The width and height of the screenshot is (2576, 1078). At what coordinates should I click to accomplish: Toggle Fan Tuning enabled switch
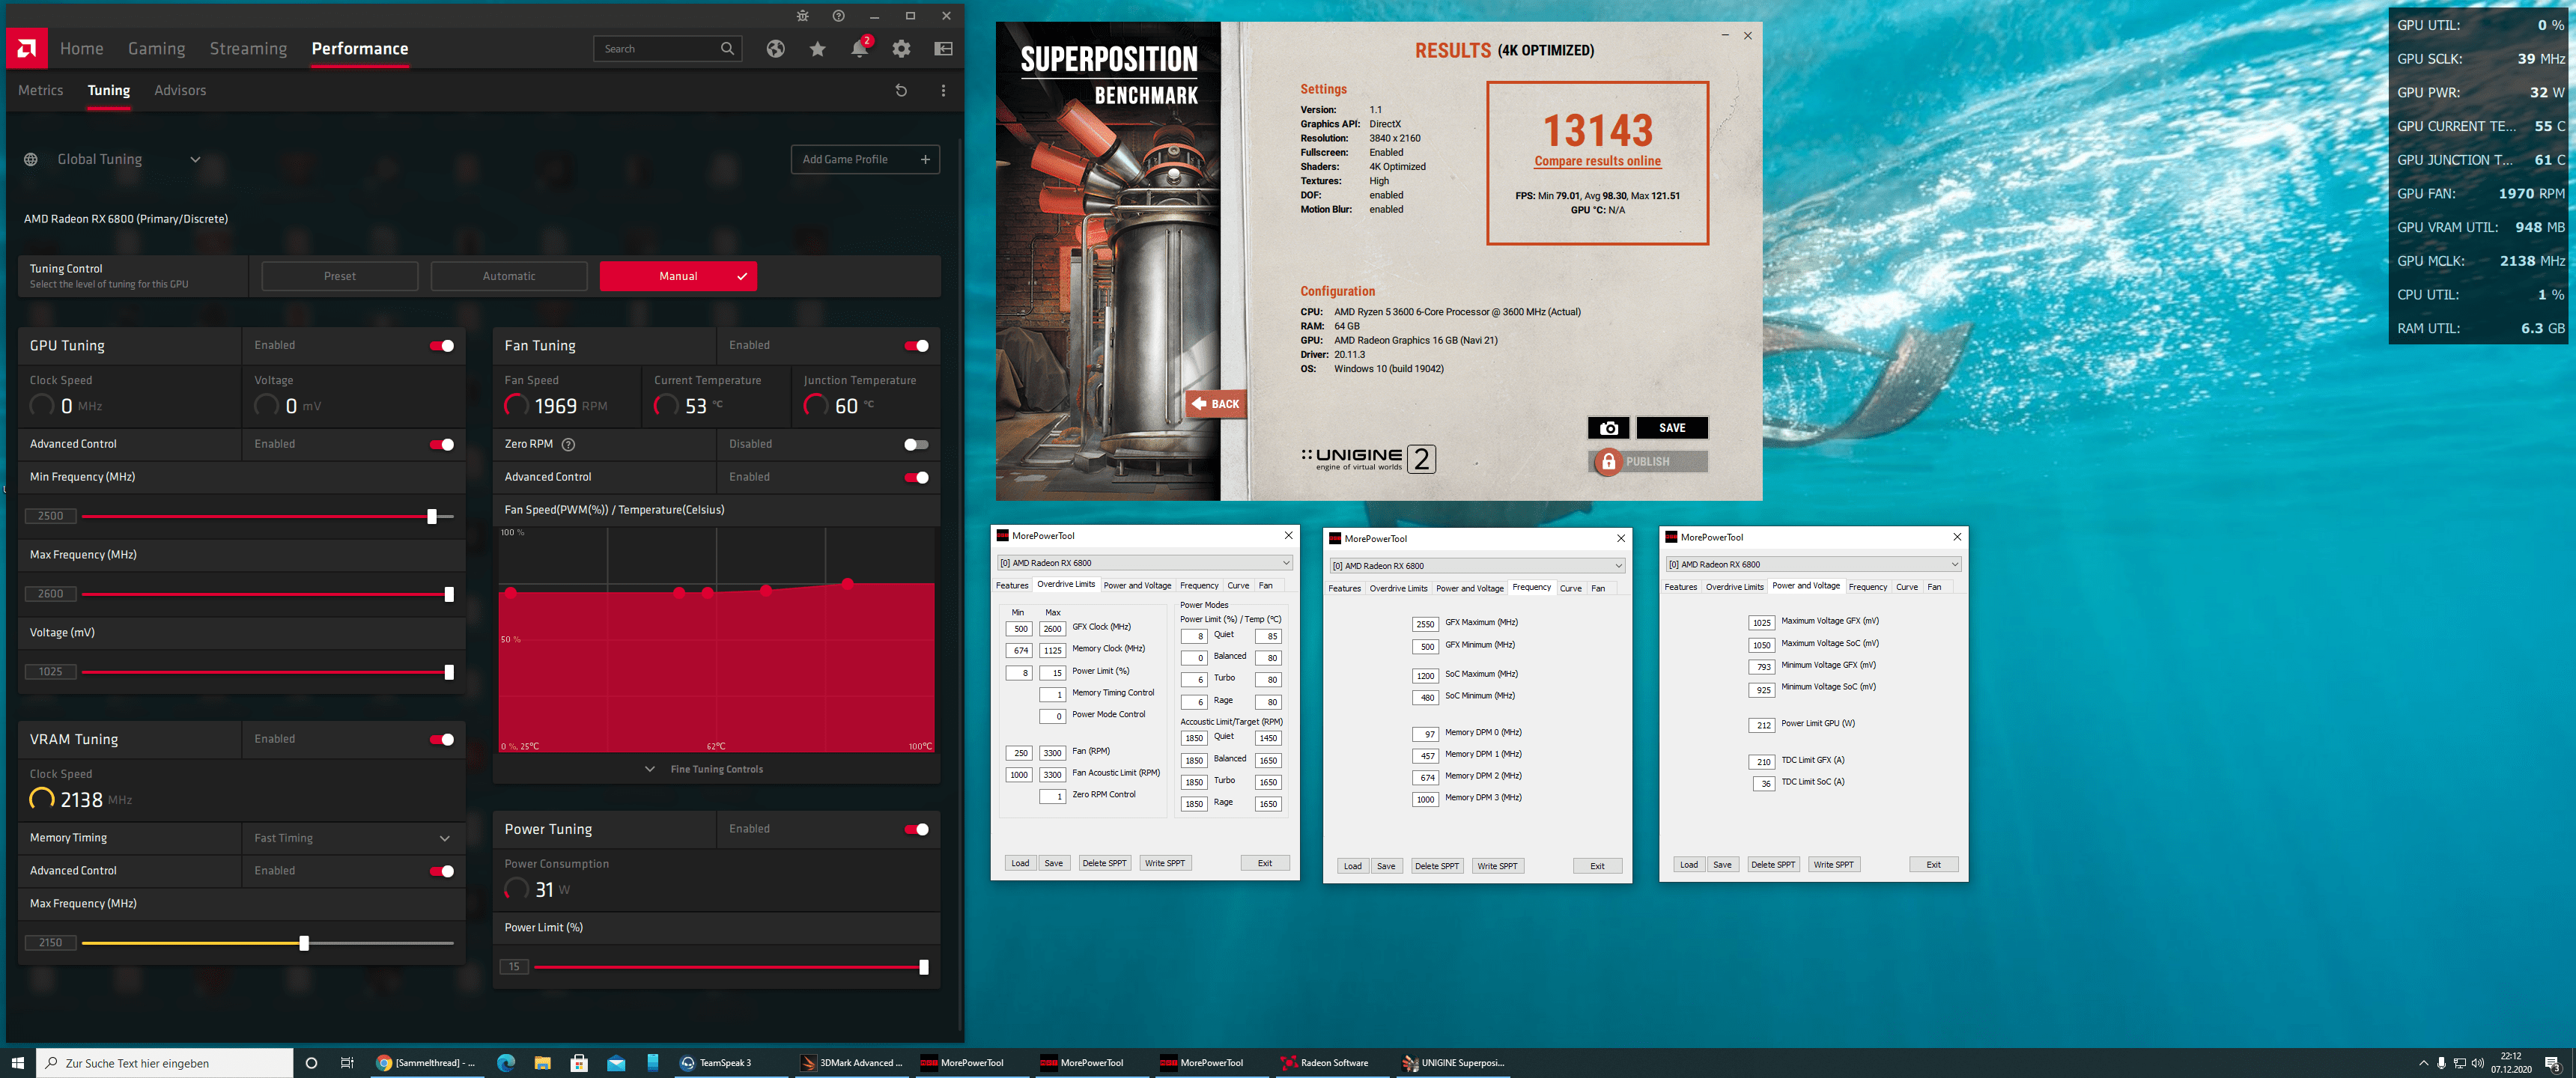917,346
